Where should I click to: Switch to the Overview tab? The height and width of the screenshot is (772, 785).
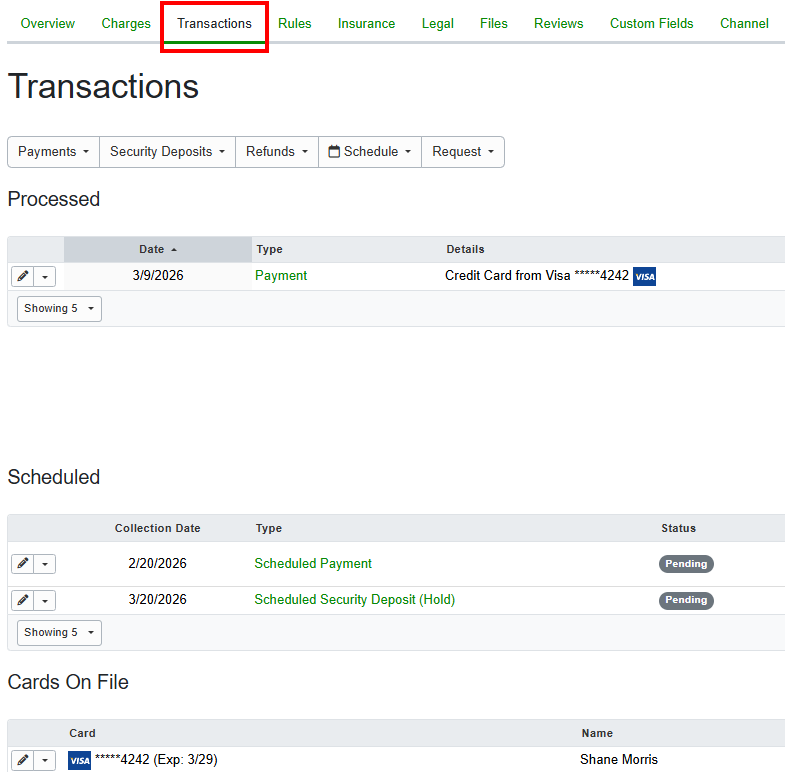point(48,24)
